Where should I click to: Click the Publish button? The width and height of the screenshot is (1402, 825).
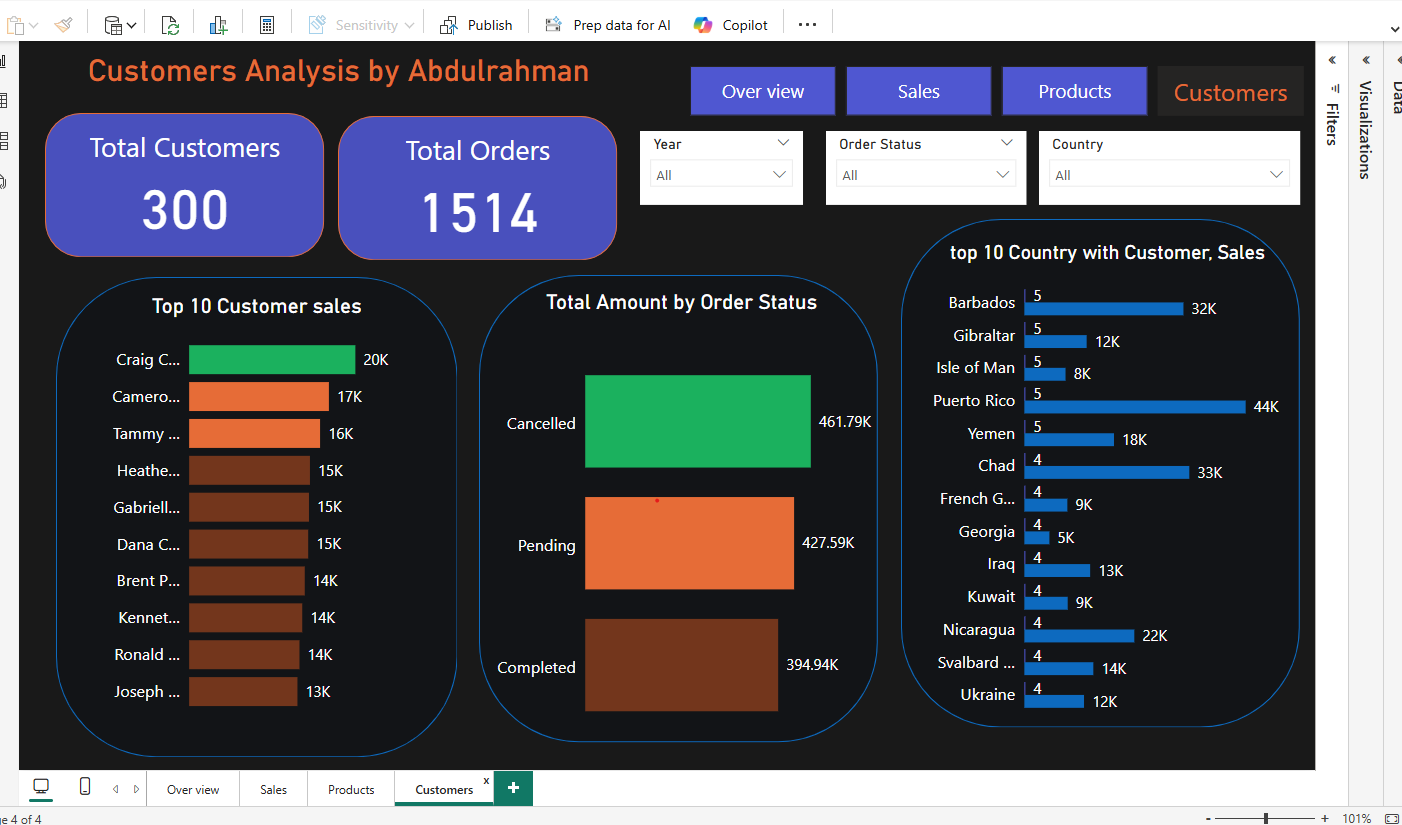477,25
